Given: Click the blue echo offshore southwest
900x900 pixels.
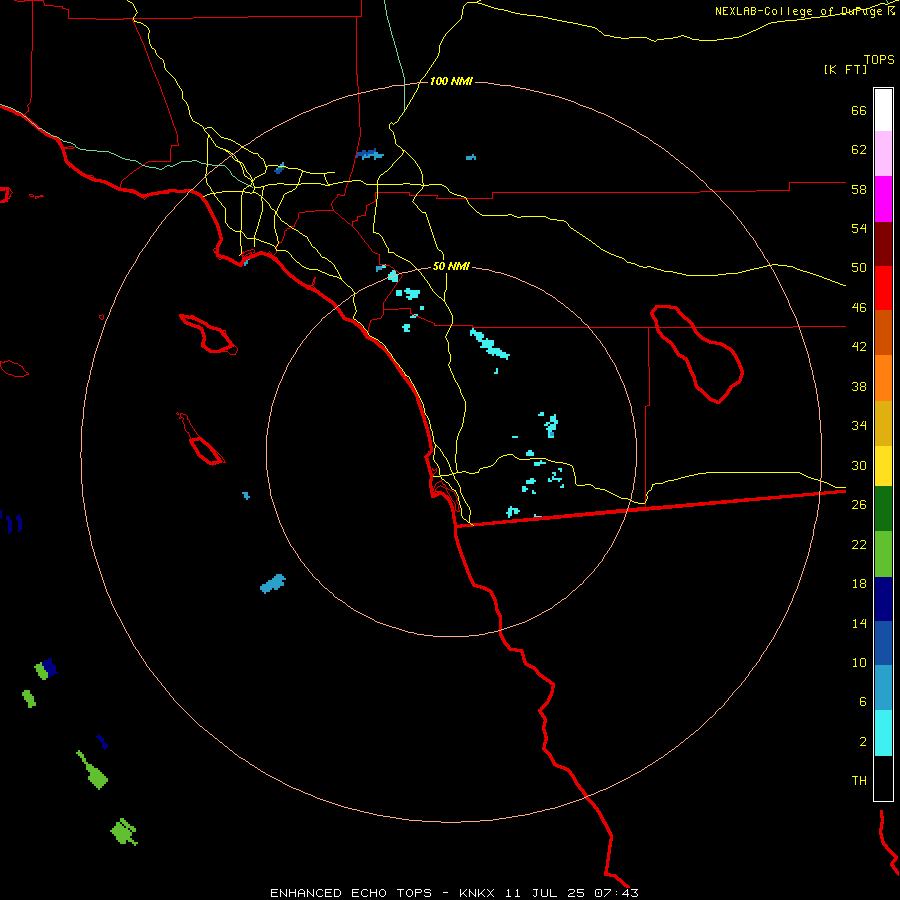Looking at the screenshot, I should click(273, 584).
